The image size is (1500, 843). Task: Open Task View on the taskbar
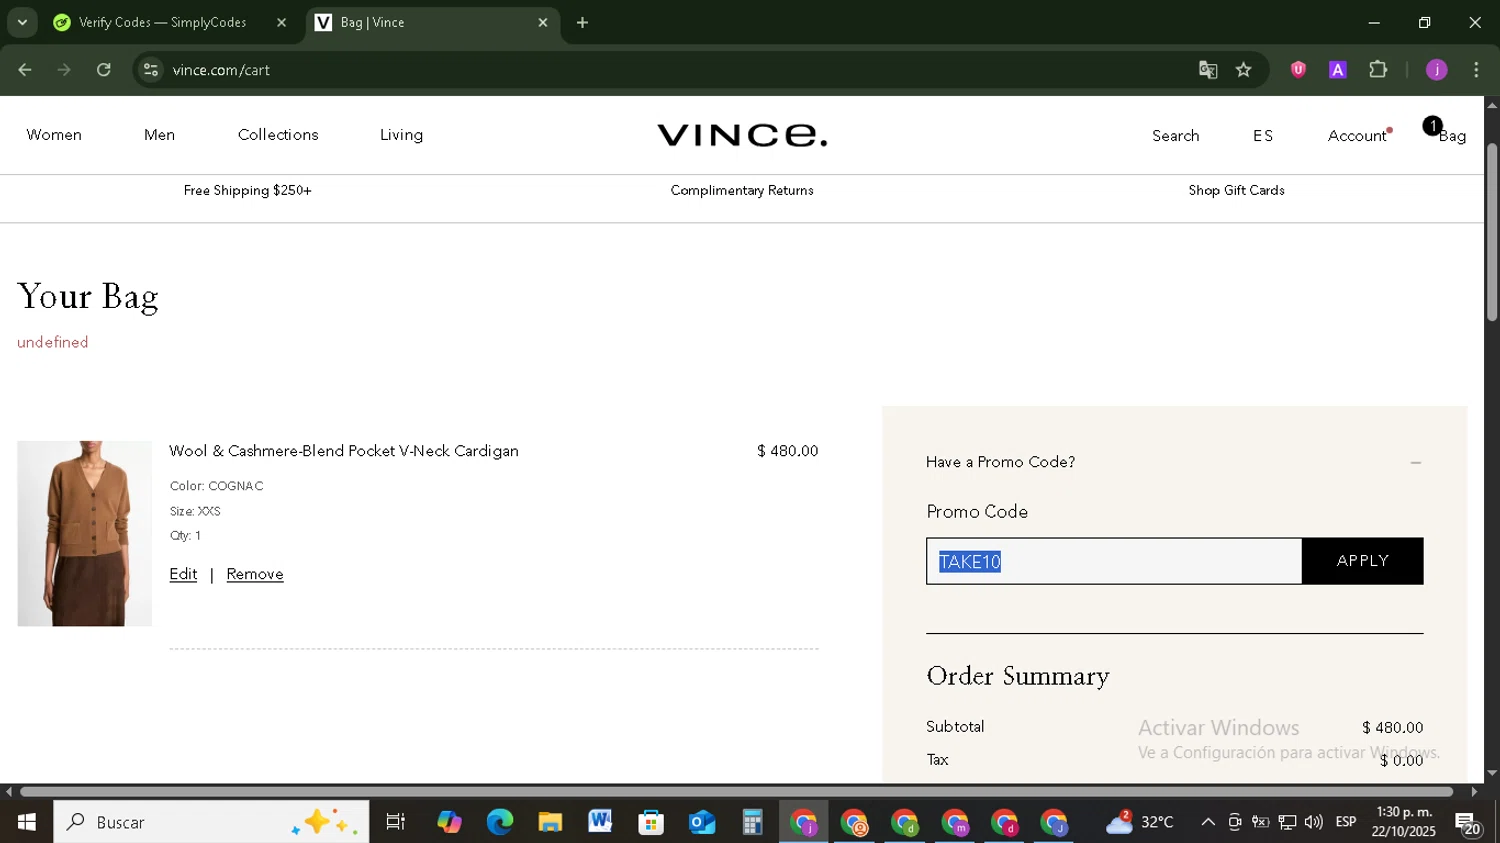coord(396,822)
